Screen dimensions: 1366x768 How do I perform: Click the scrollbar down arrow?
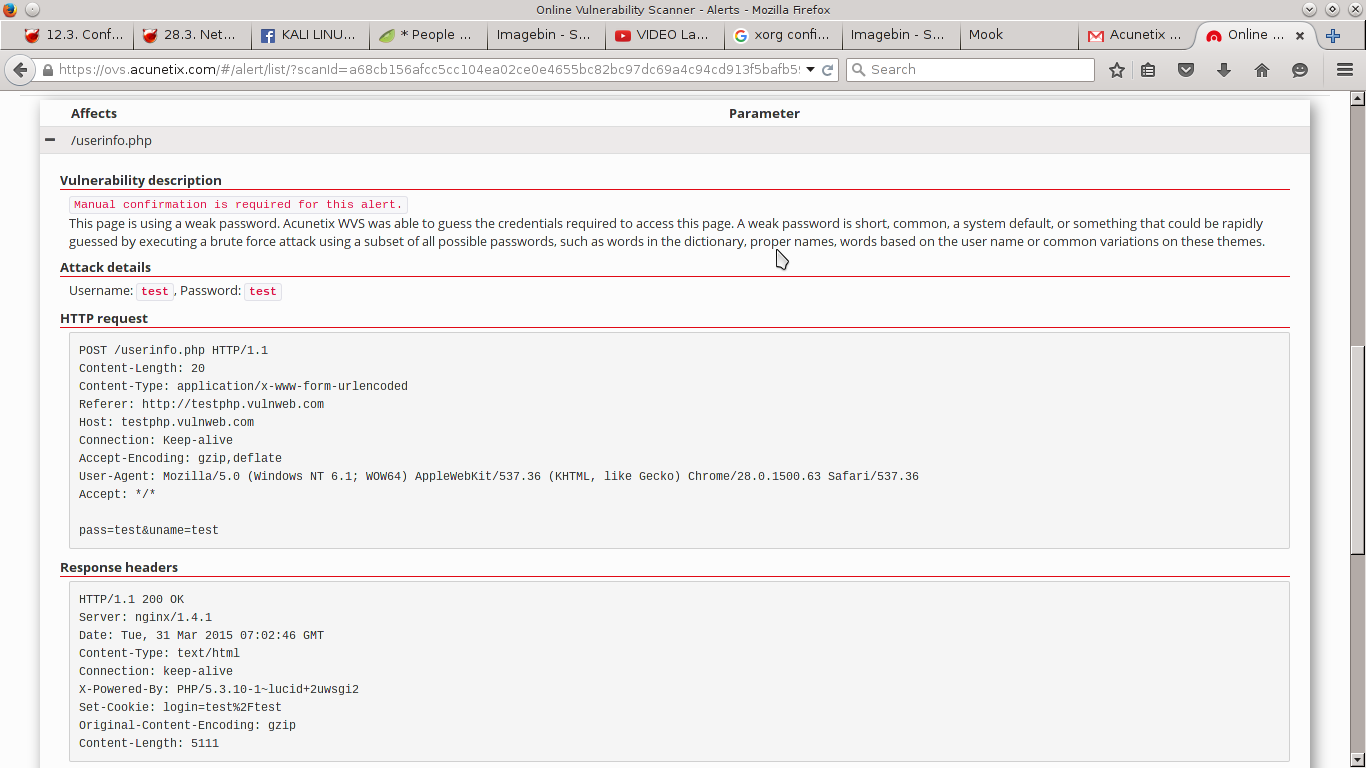(x=1357, y=760)
